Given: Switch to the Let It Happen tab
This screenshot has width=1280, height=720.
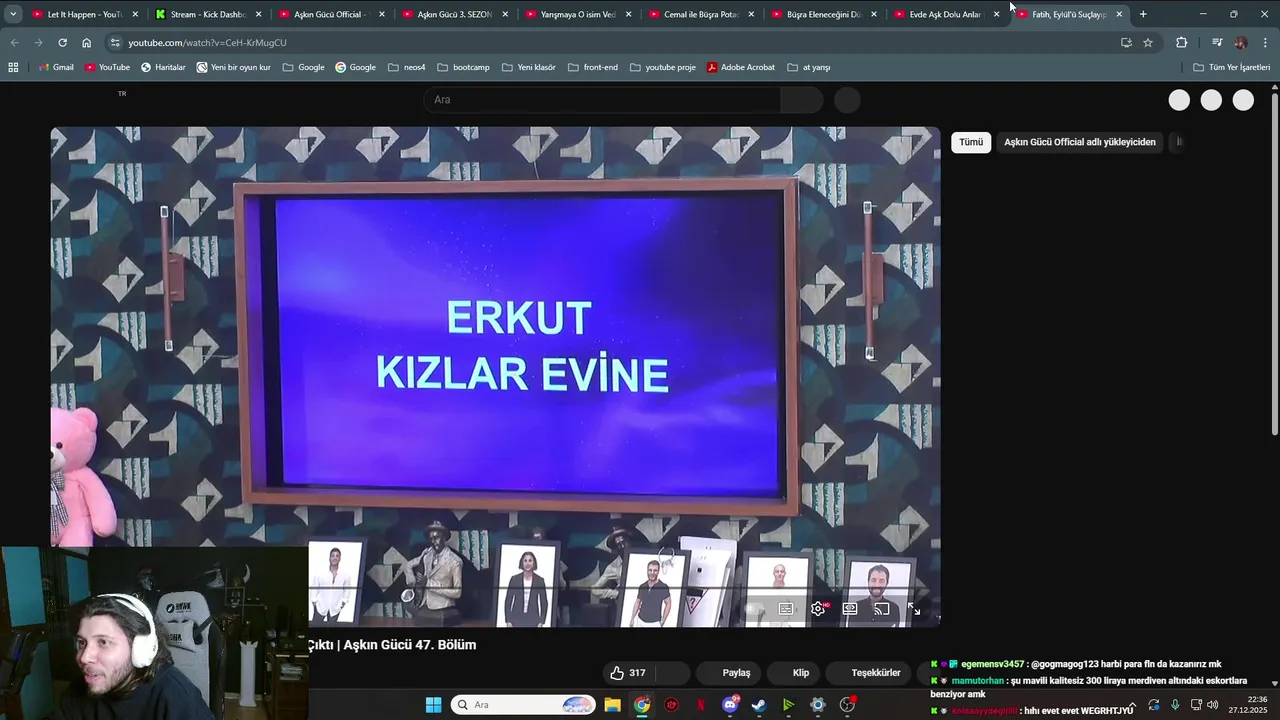Looking at the screenshot, I should click(84, 14).
